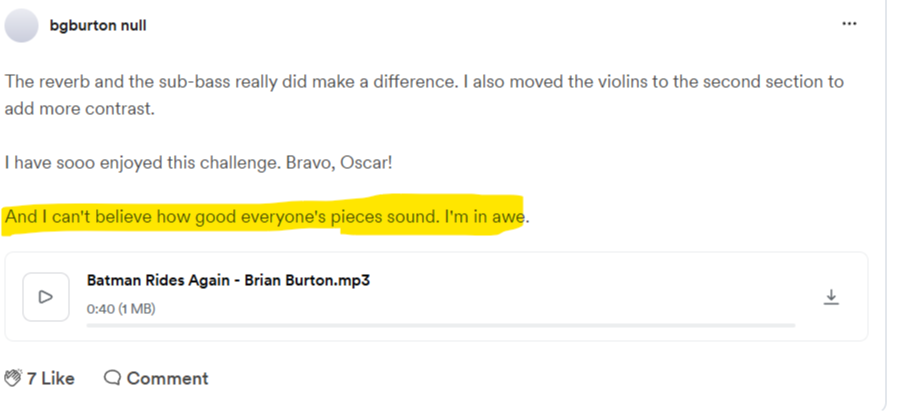Click the 0:40 (1 MB) duration text
The height and width of the screenshot is (411, 915).
tap(121, 309)
